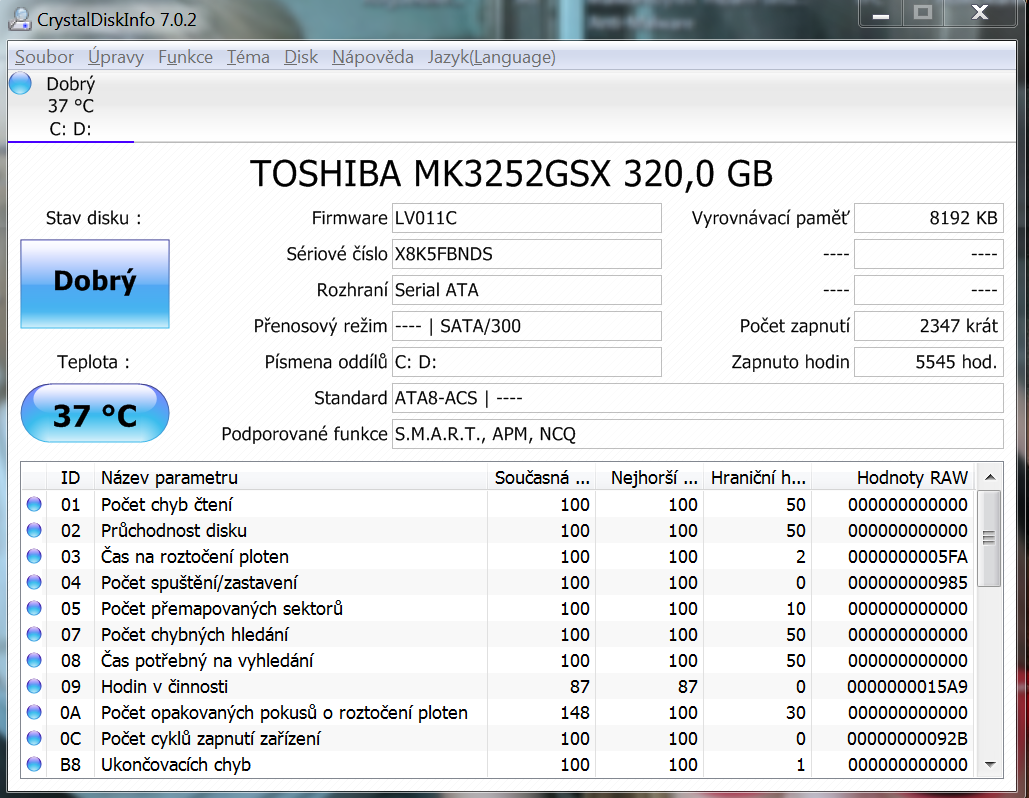This screenshot has width=1029, height=798.
Task: Click status icon of row 08 Čas potřebný na vyhledání
Action: pyautogui.click(x=34, y=660)
